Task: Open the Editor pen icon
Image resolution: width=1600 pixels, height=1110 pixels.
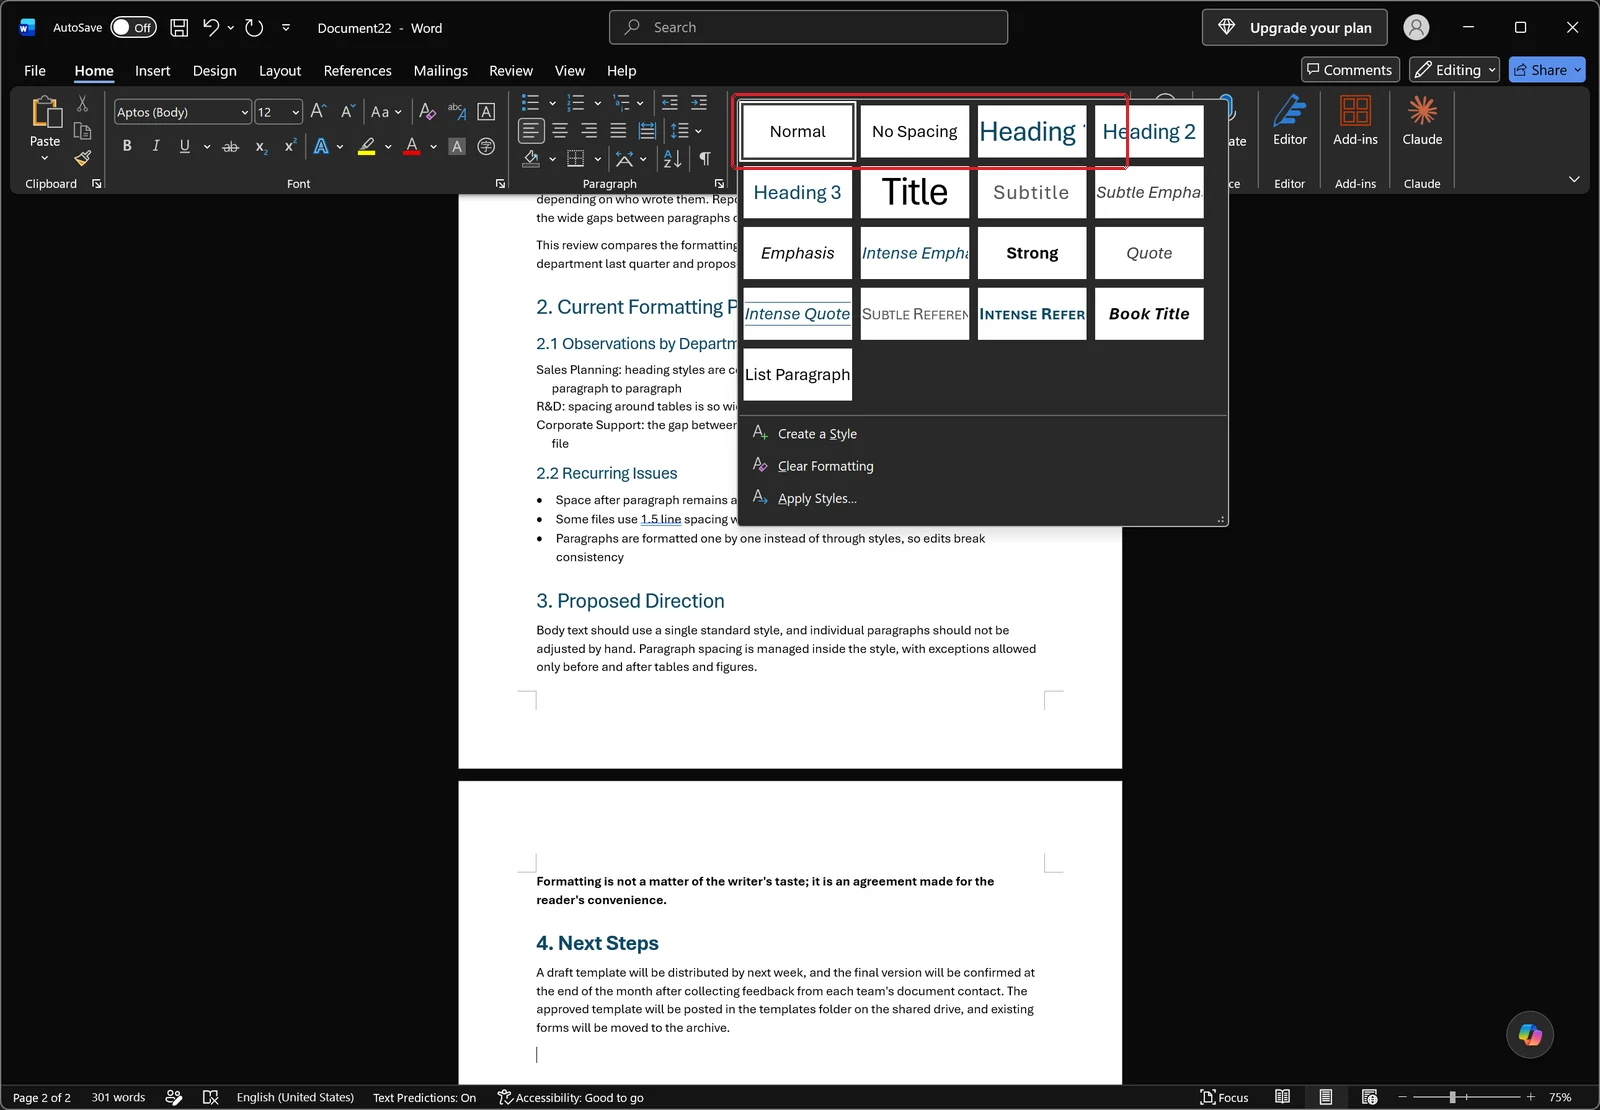Action: 1290,112
